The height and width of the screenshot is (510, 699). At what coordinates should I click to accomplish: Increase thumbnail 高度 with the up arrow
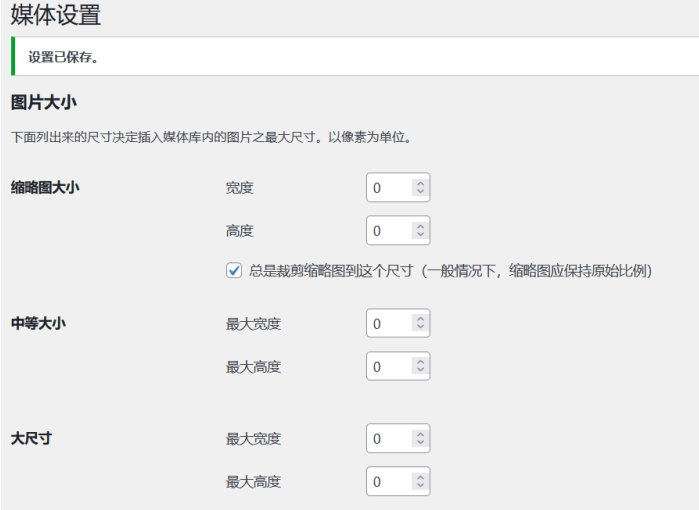(x=420, y=226)
